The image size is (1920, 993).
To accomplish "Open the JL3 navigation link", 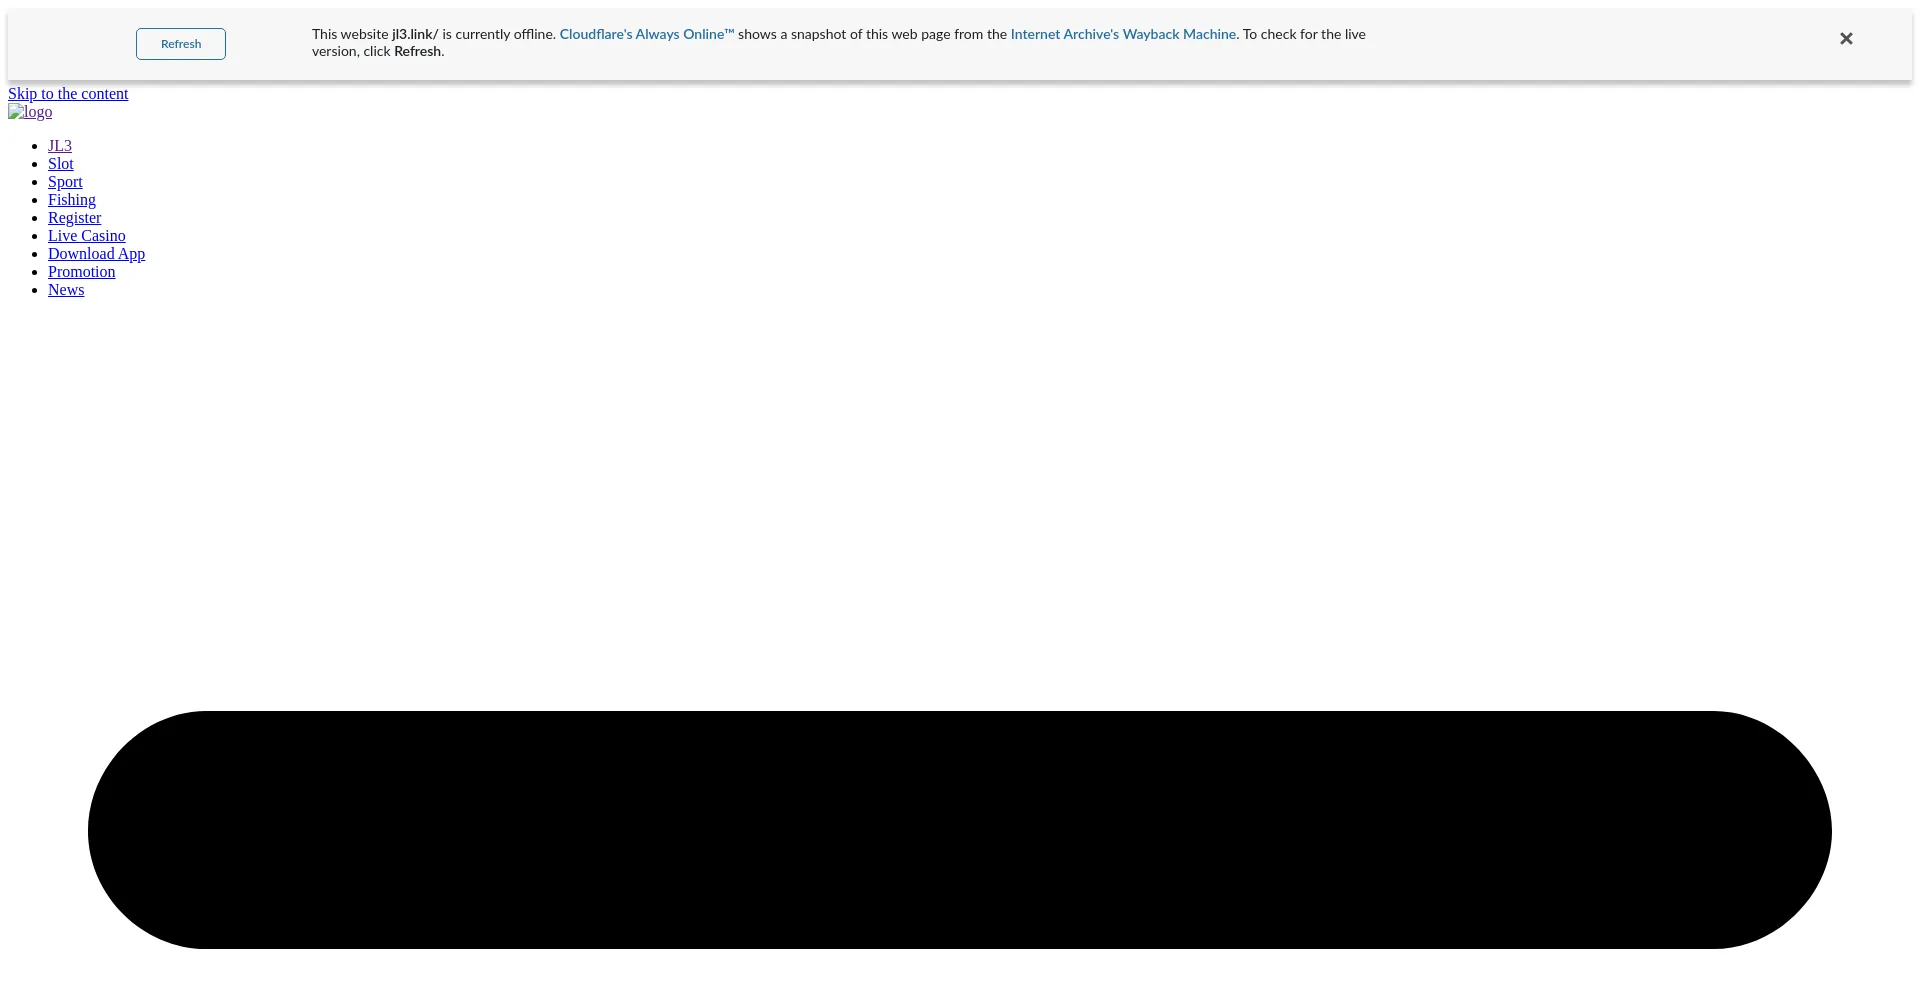I will pyautogui.click(x=60, y=146).
